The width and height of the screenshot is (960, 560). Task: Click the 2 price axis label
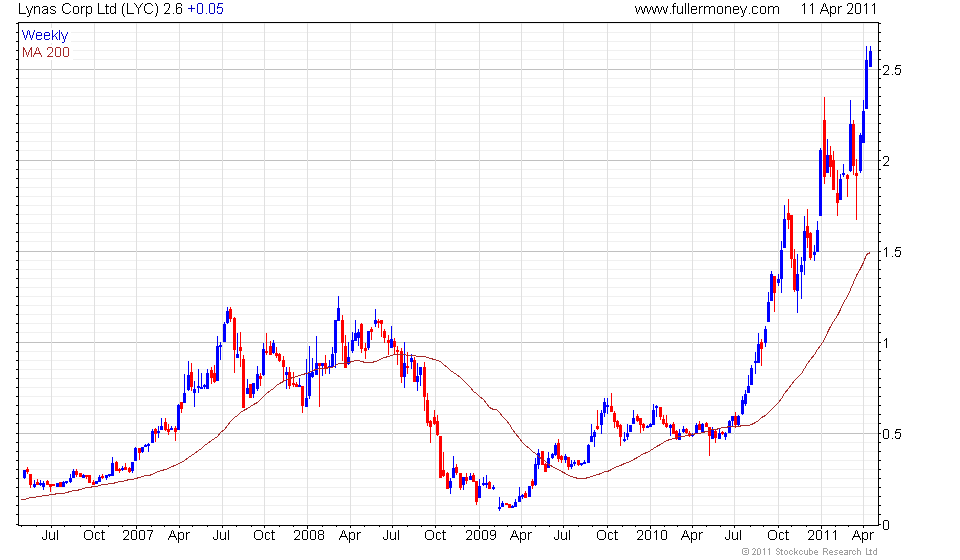point(886,161)
